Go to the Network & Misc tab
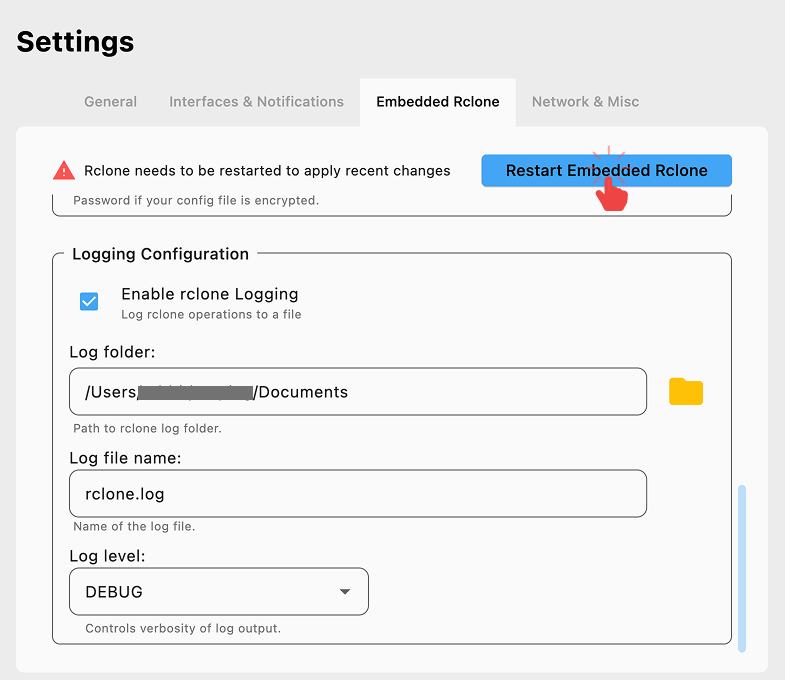785x680 pixels. point(585,102)
